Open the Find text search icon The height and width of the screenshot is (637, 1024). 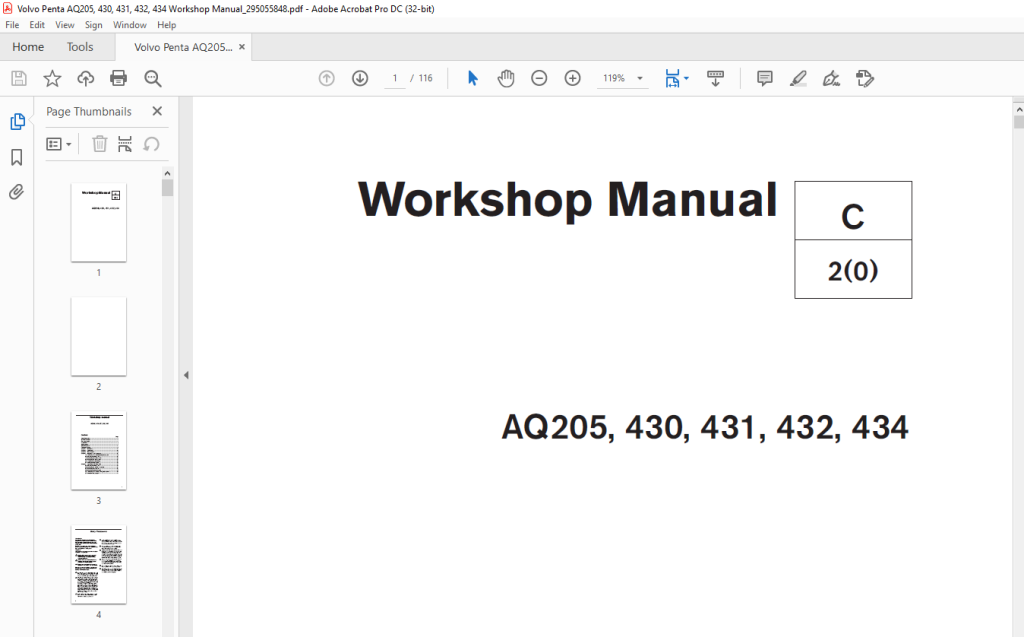pos(153,78)
